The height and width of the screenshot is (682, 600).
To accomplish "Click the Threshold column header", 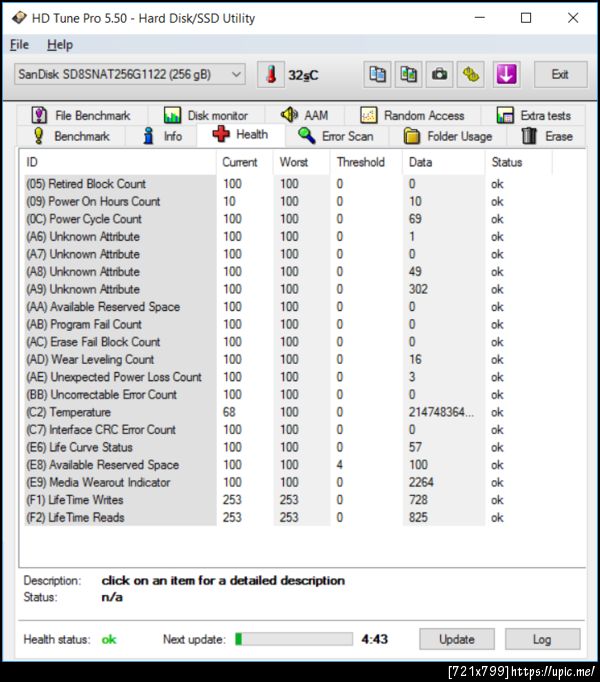I will pyautogui.click(x=366, y=162).
